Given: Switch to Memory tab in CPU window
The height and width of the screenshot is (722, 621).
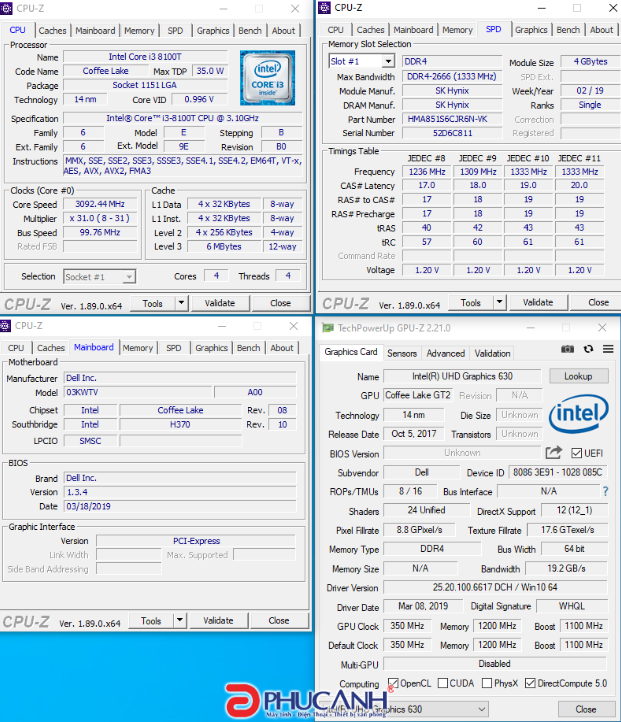Looking at the screenshot, I should 139,31.
